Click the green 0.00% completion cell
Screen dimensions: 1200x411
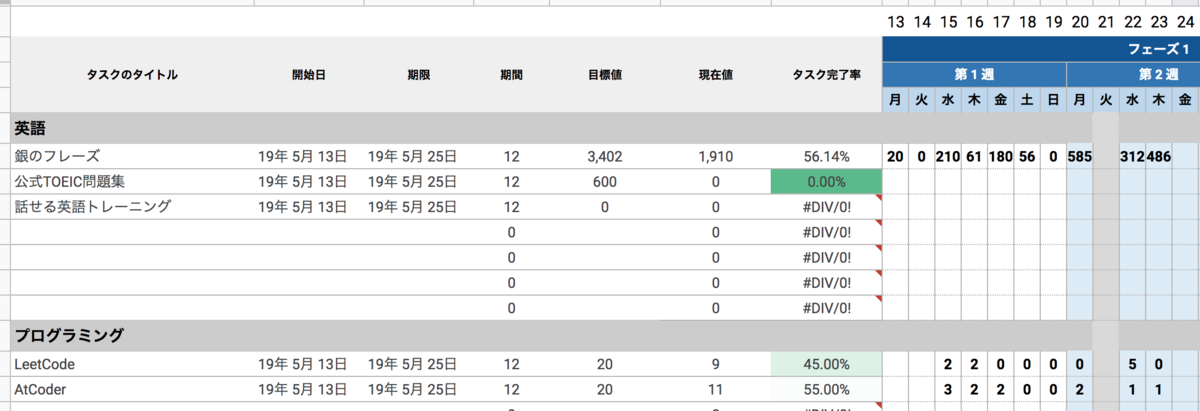point(826,182)
